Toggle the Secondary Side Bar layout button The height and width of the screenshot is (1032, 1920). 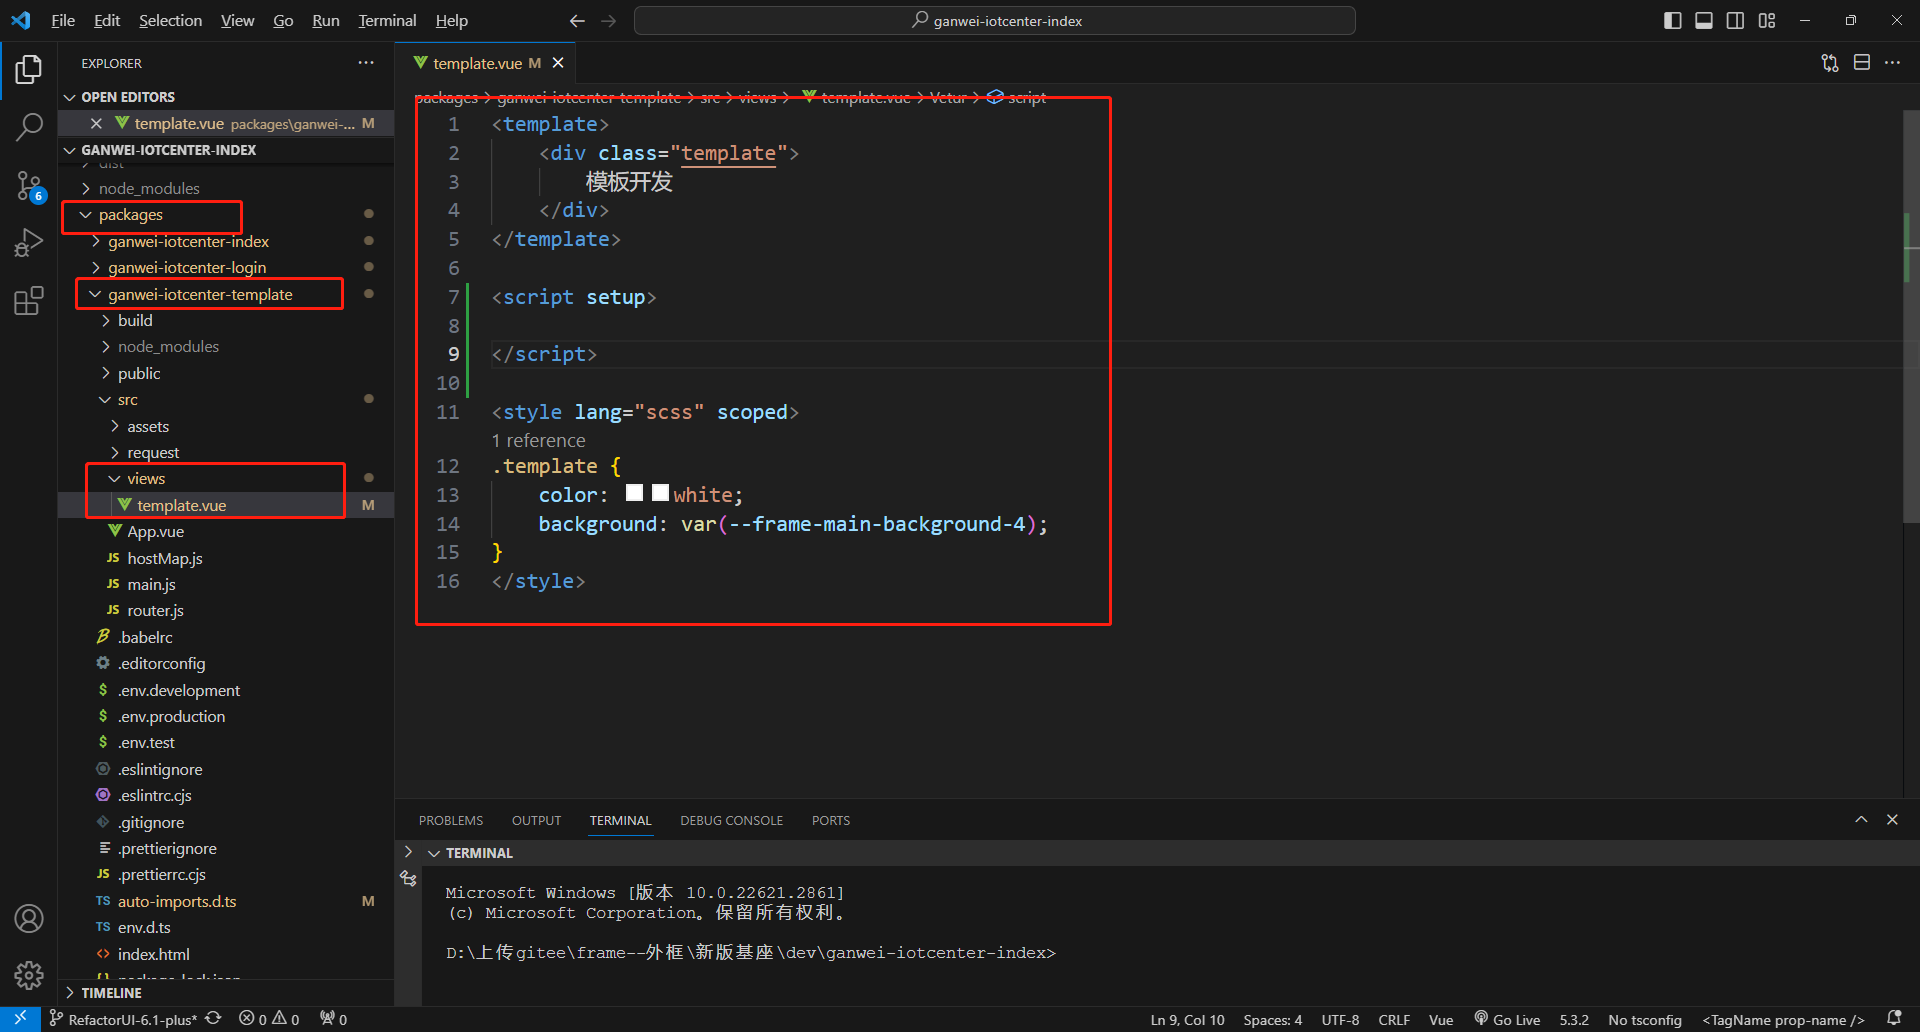coord(1735,21)
